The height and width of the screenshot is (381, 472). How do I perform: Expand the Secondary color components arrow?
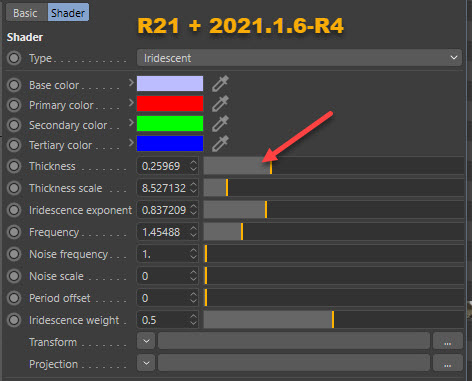pyautogui.click(x=131, y=123)
